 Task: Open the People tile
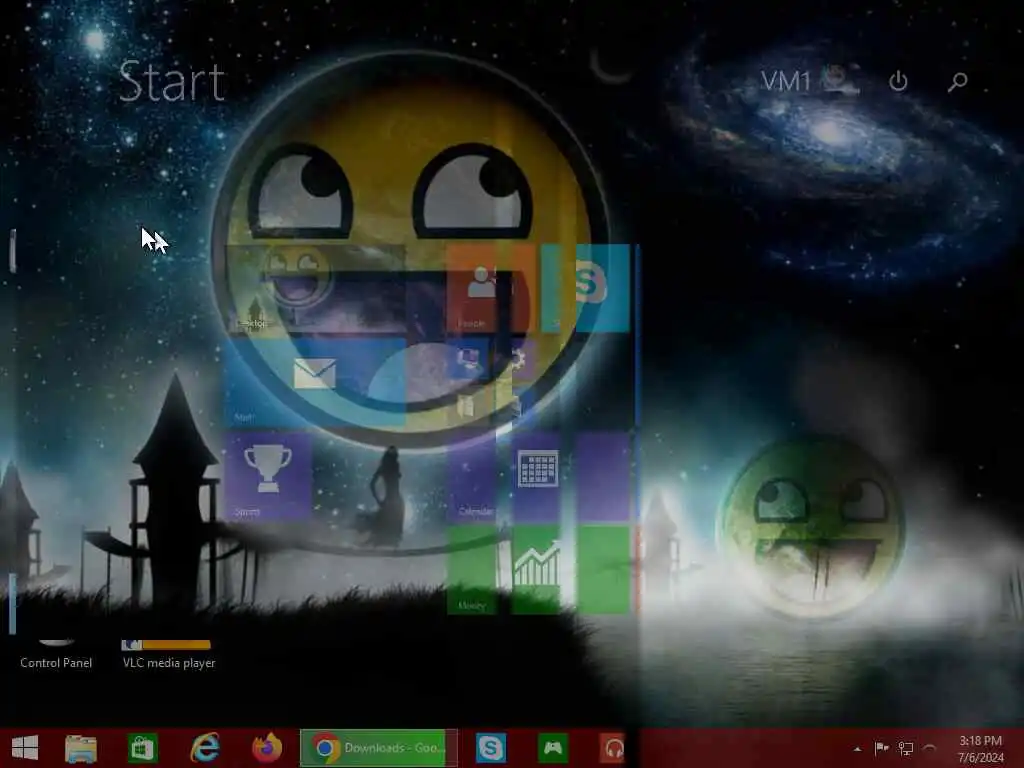coord(491,288)
